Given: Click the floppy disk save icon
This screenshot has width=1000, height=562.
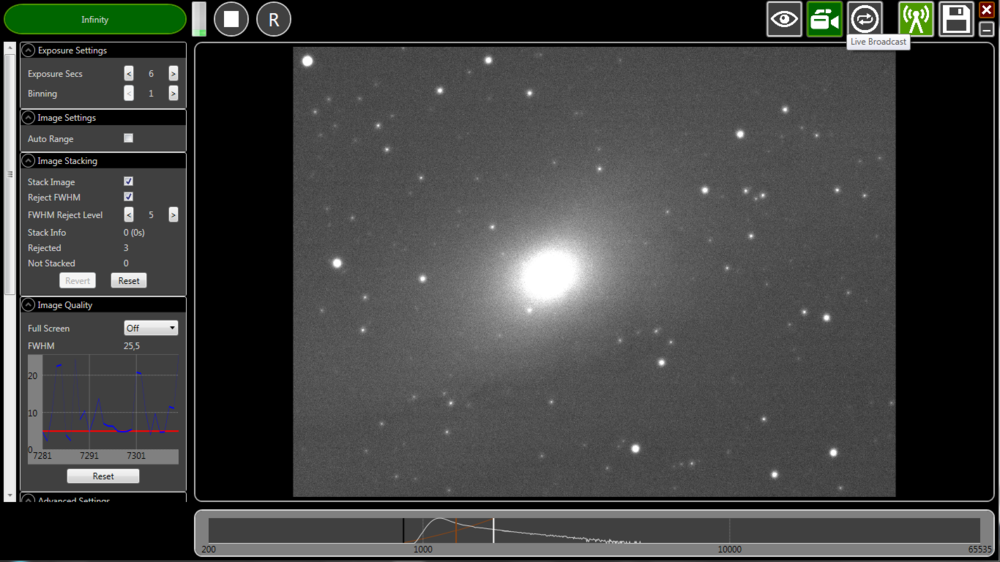Looking at the screenshot, I should click(x=956, y=19).
